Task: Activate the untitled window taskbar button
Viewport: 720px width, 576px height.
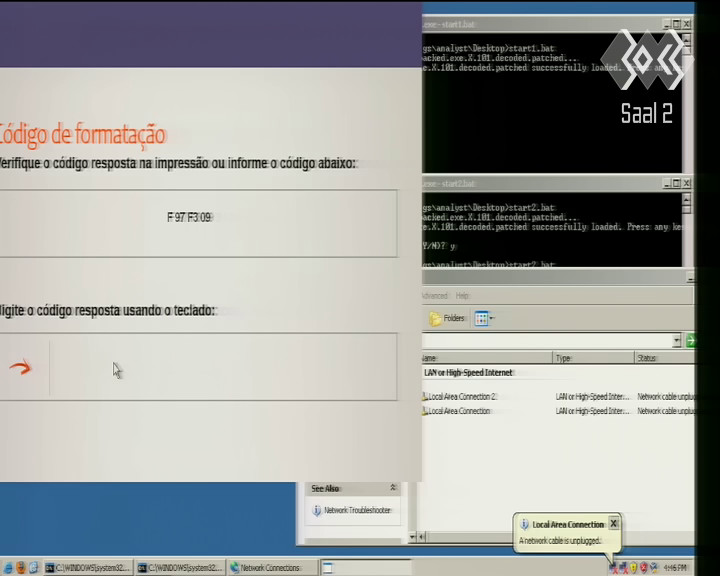Action: pos(366,568)
